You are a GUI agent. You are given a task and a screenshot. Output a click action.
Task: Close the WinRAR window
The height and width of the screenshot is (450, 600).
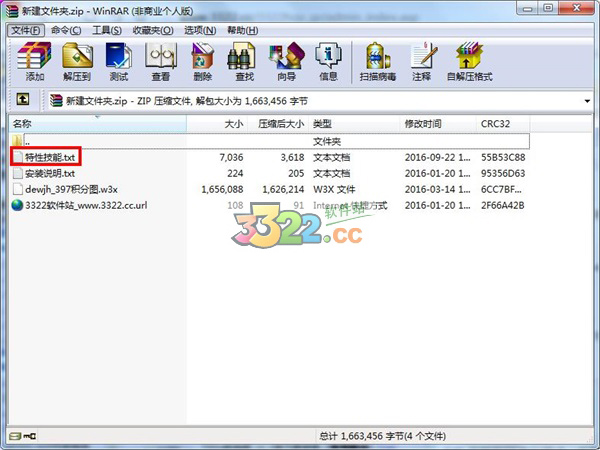pyautogui.click(x=577, y=8)
